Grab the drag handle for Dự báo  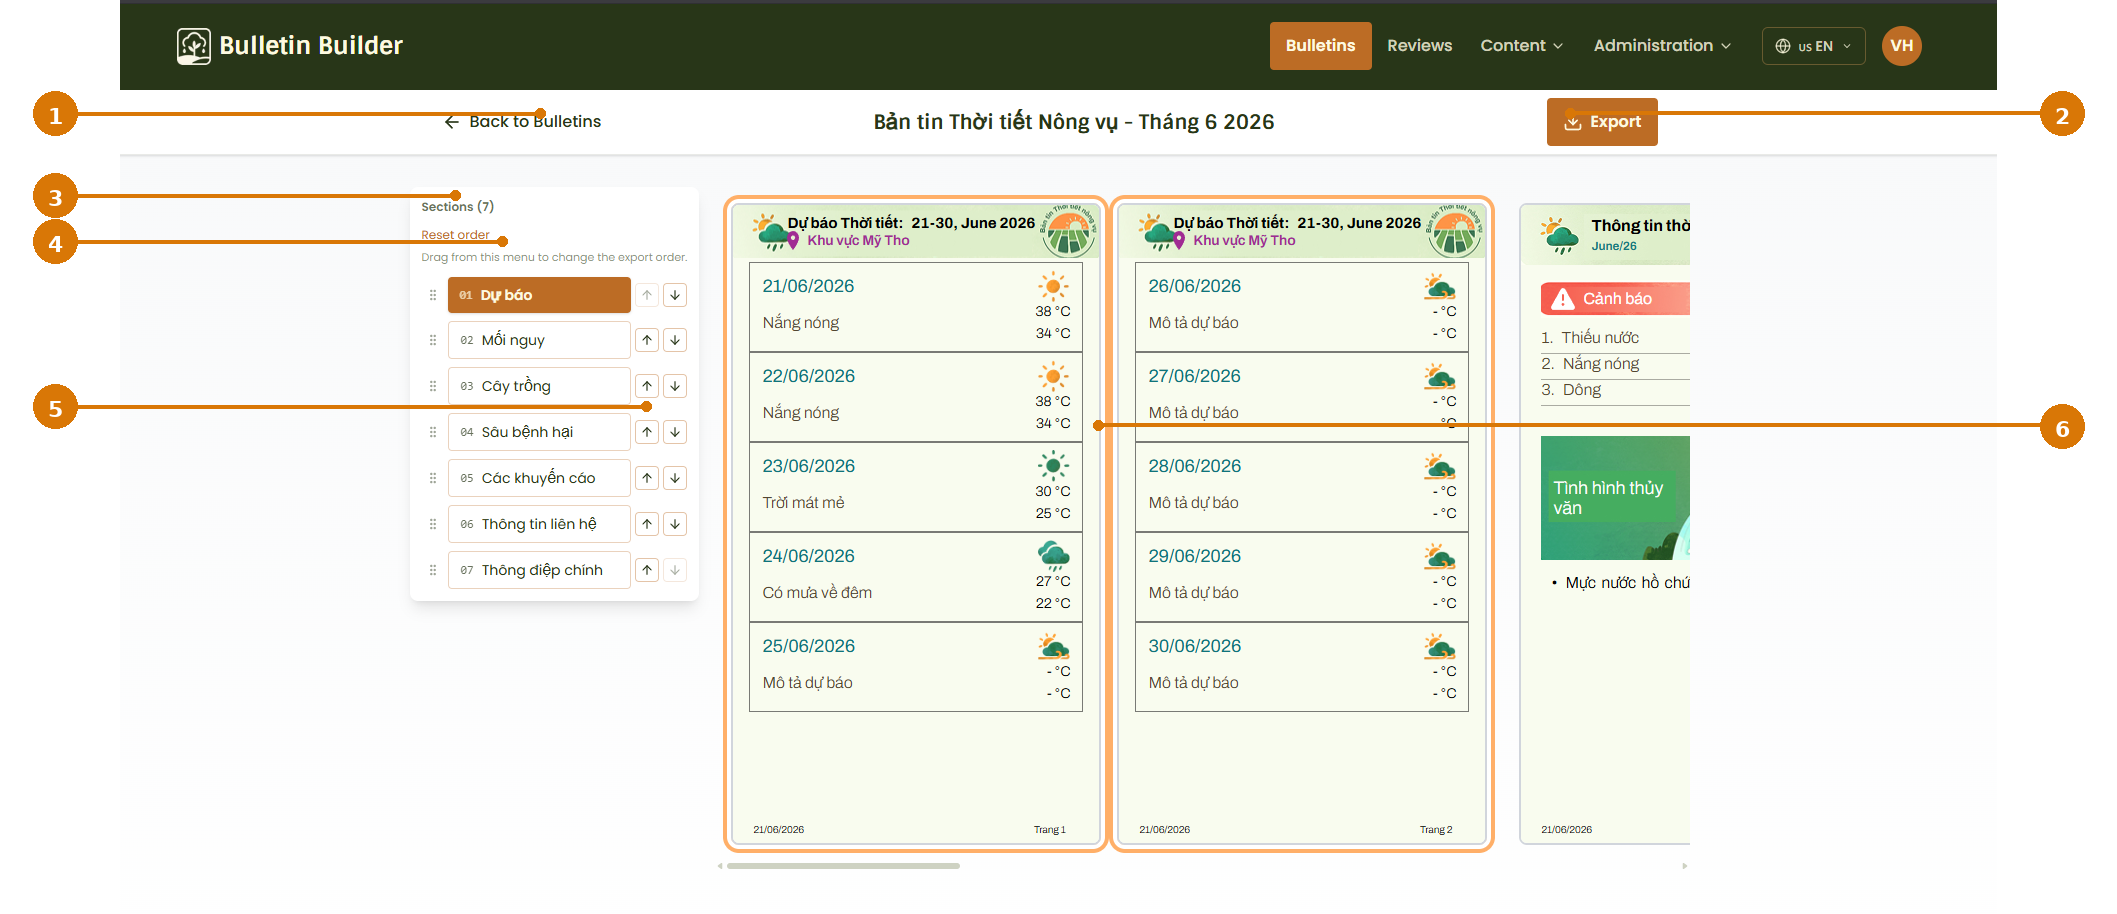[x=433, y=295]
